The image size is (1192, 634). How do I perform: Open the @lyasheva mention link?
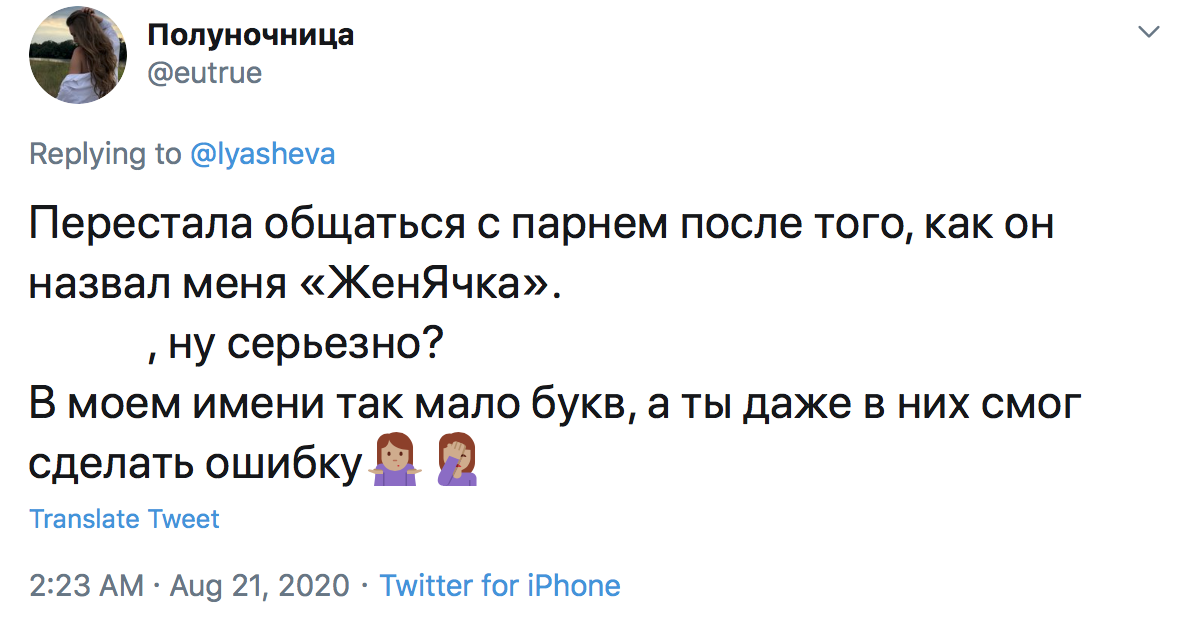point(263,154)
